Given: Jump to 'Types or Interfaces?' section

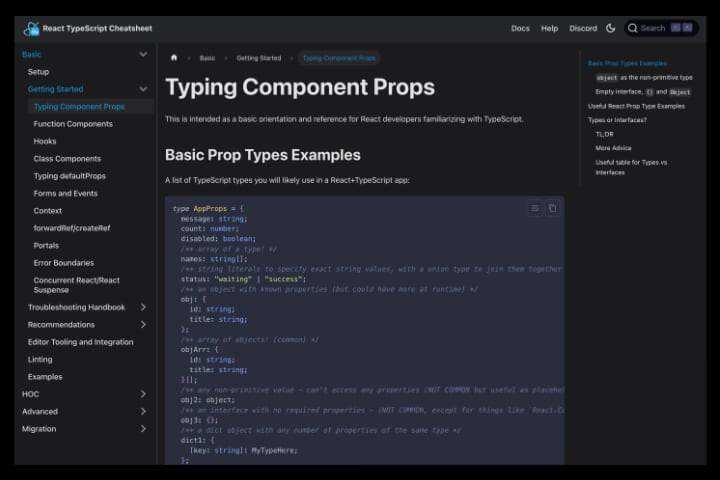Looking at the screenshot, I should [617, 120].
